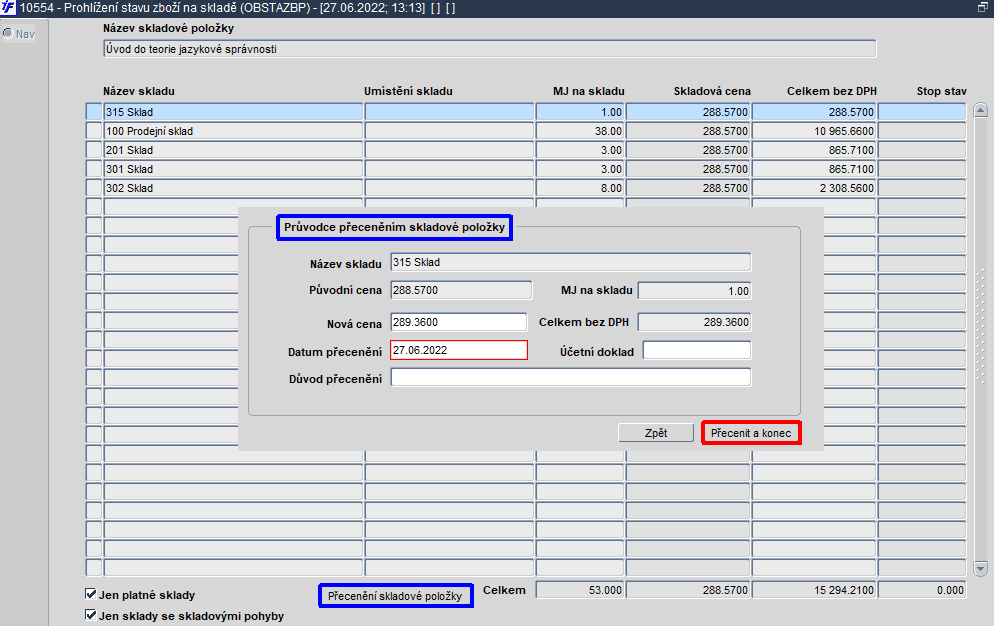Click the row selector for '100 Prodejní sklad'

pyautogui.click(x=94, y=131)
